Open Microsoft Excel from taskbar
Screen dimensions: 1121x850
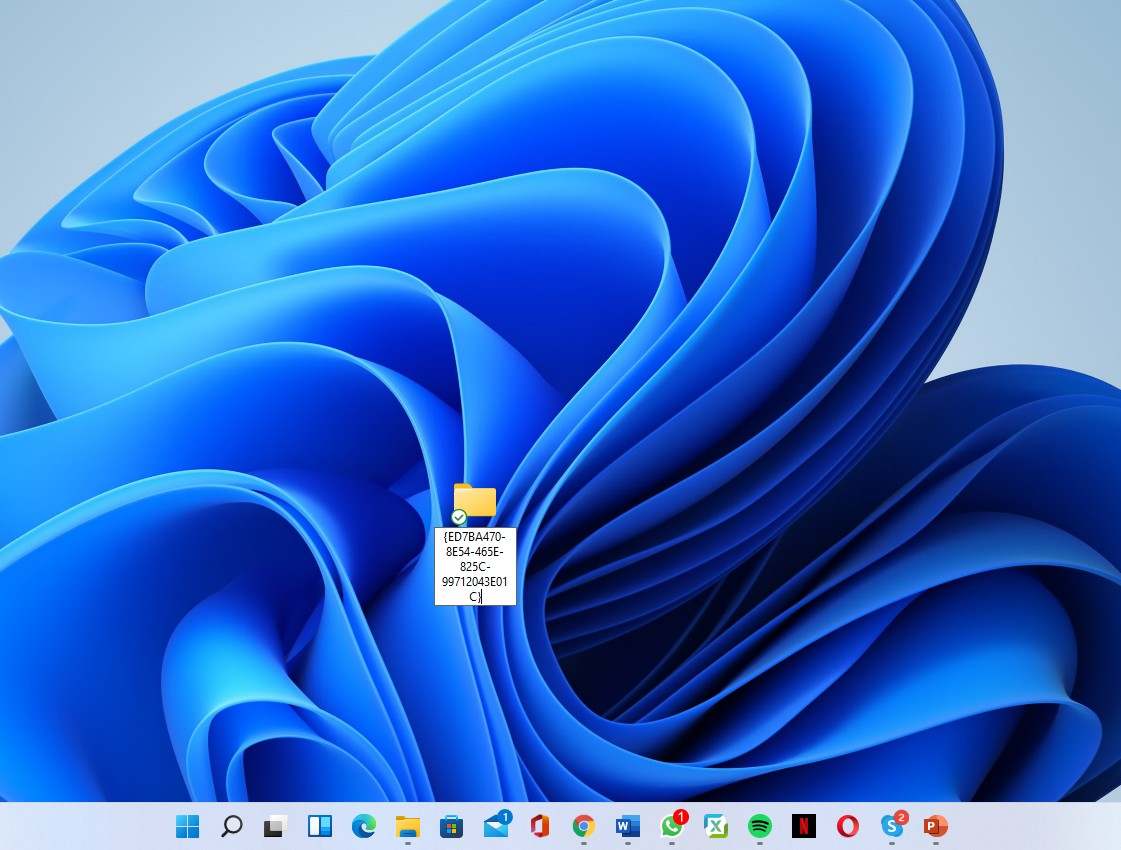[716, 826]
